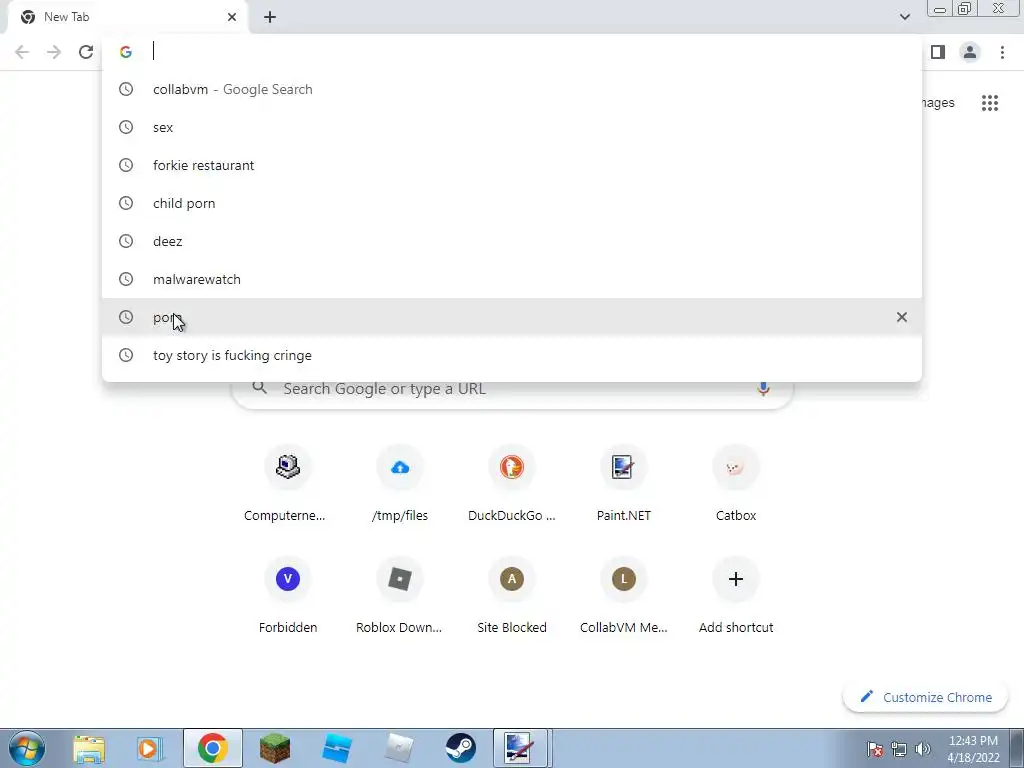Open the Action Center flag in tray
This screenshot has width=1024, height=768.
click(875, 749)
